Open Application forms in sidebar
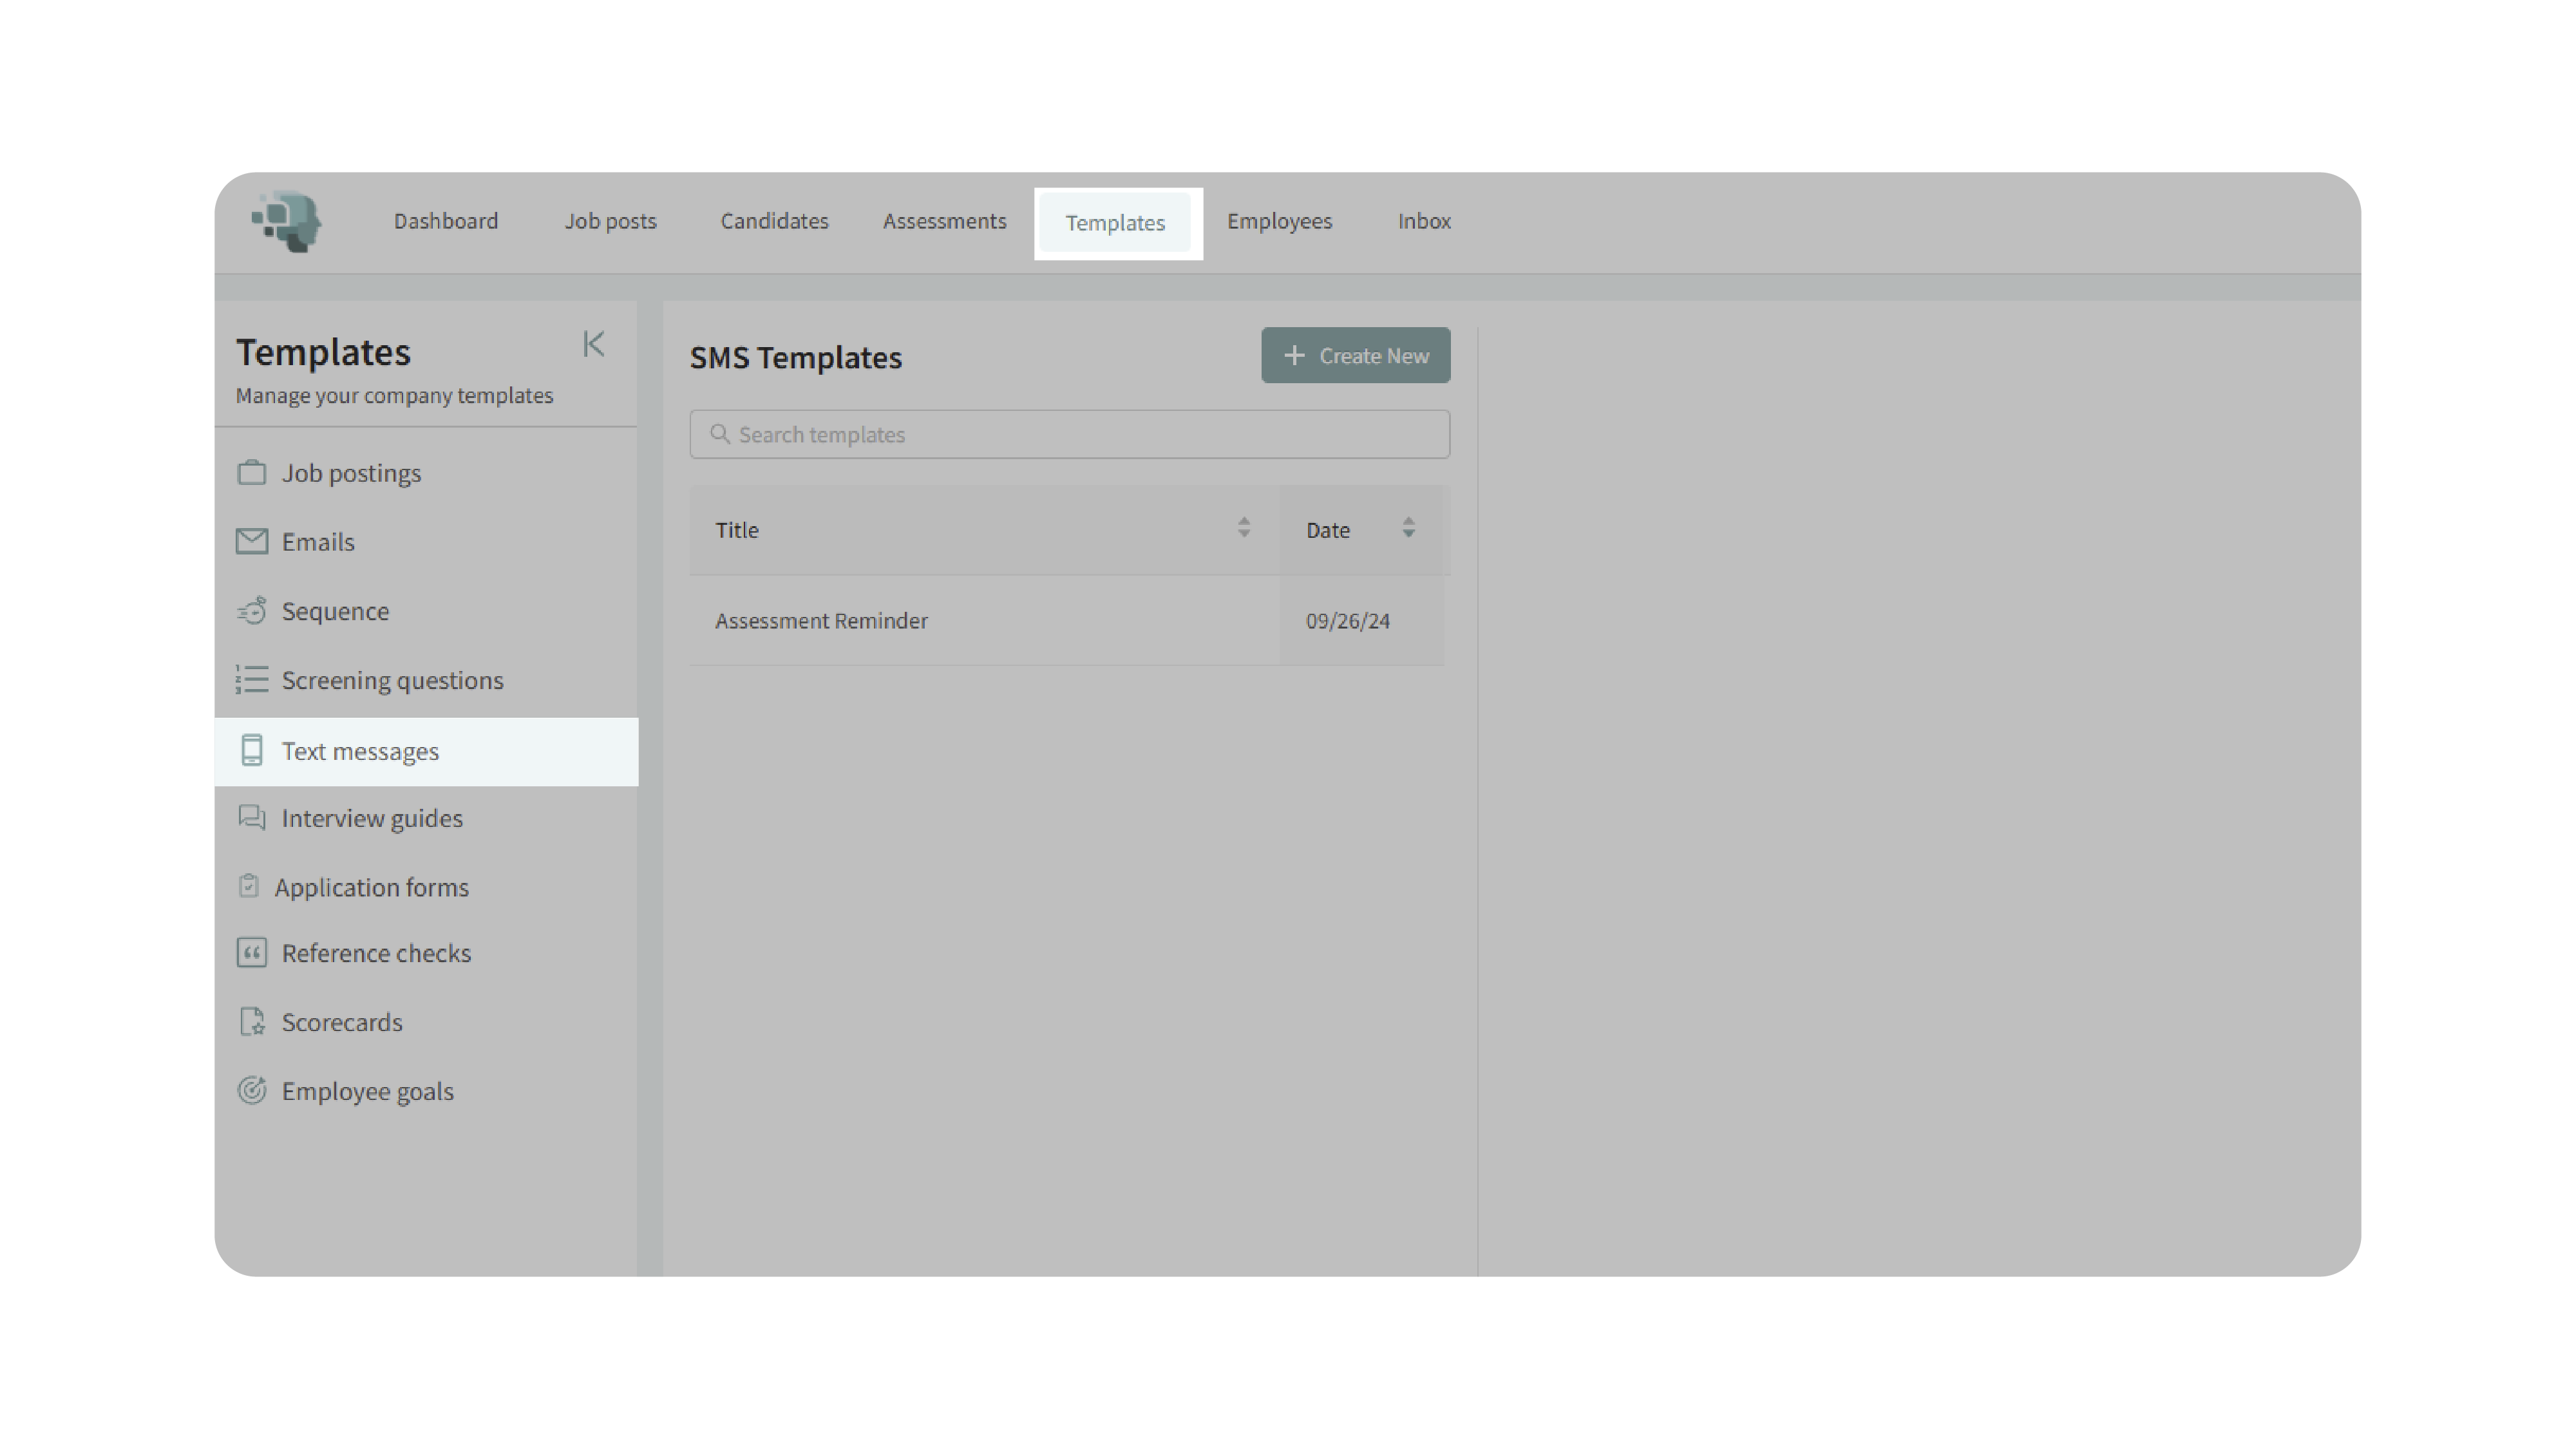The height and width of the screenshot is (1449, 2576). (371, 887)
